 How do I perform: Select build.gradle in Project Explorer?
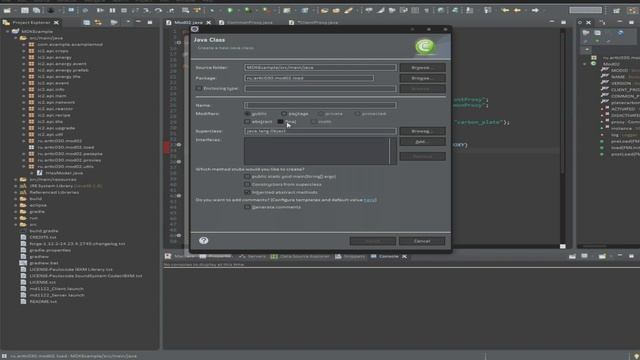pyautogui.click(x=44, y=231)
